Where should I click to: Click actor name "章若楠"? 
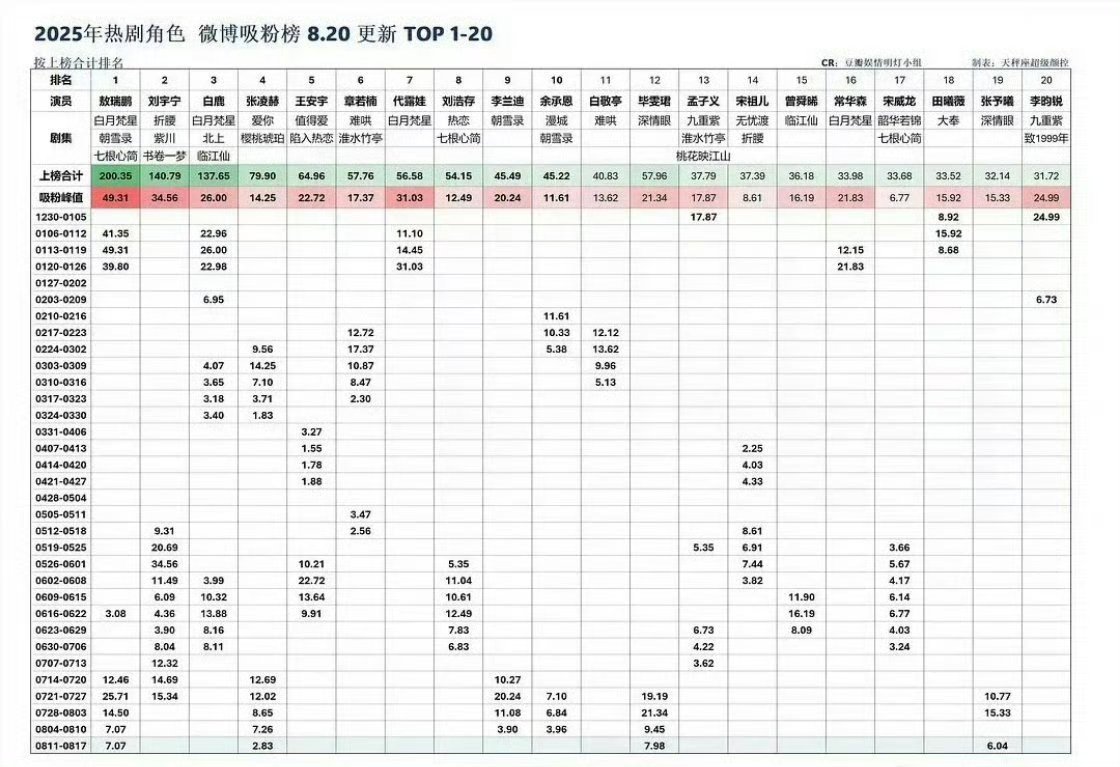point(361,101)
